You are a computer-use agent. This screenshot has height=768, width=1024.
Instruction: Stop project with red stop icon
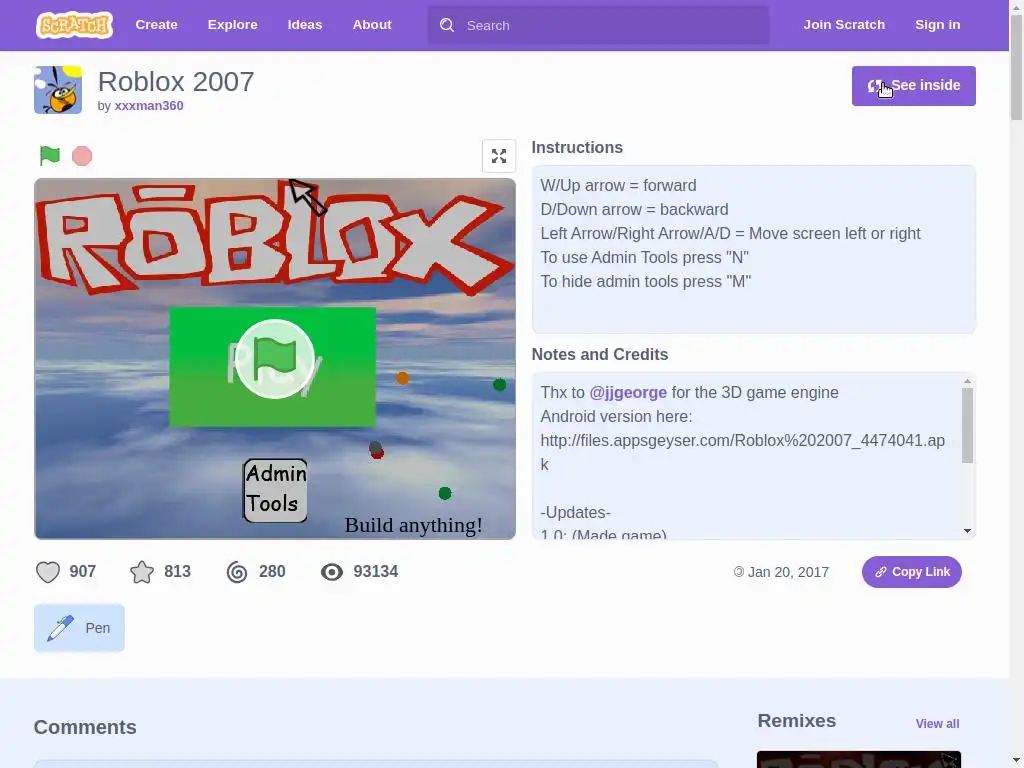(x=82, y=156)
